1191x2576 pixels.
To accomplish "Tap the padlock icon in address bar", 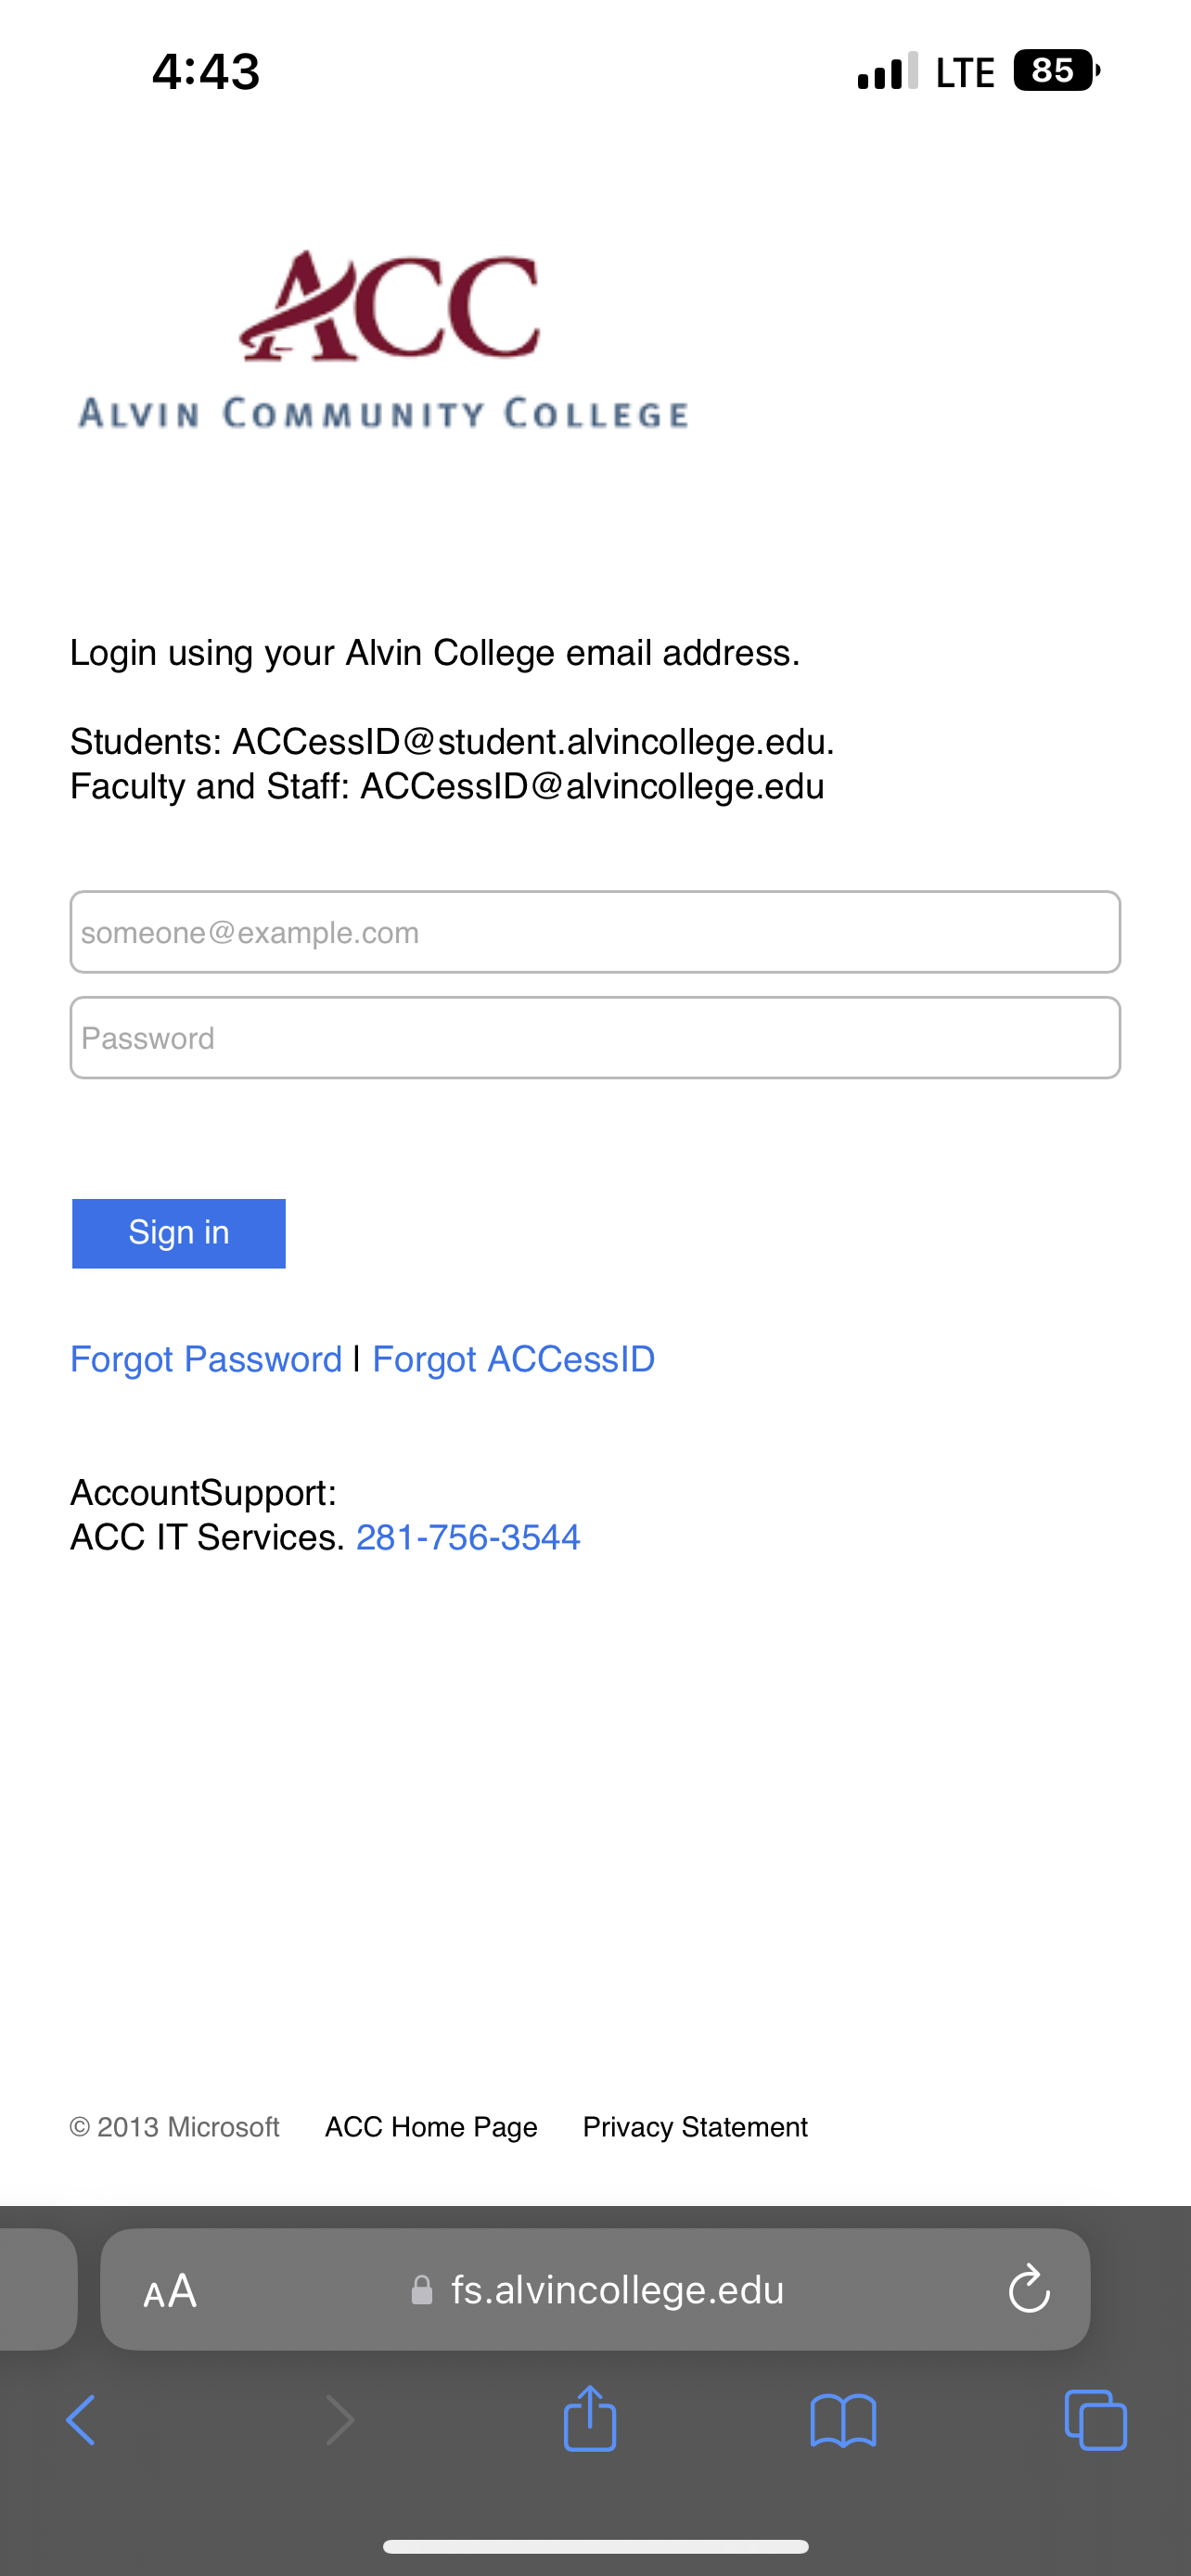I will tap(422, 2290).
